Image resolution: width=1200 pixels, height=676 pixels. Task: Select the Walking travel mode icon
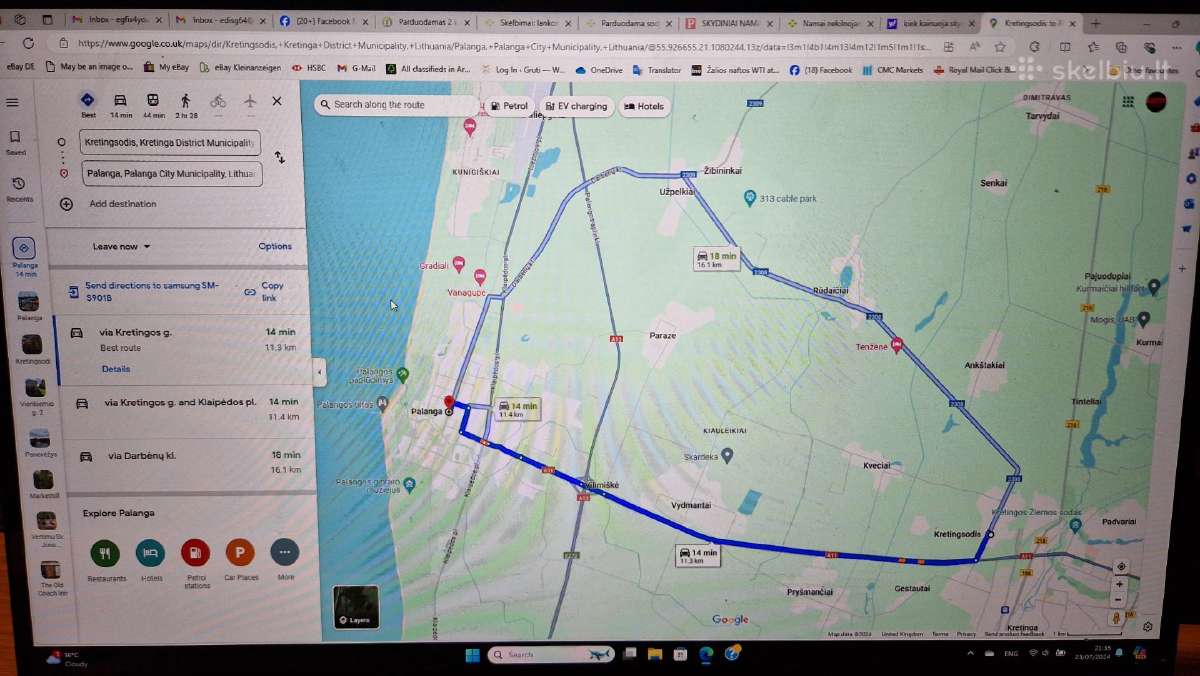click(185, 104)
